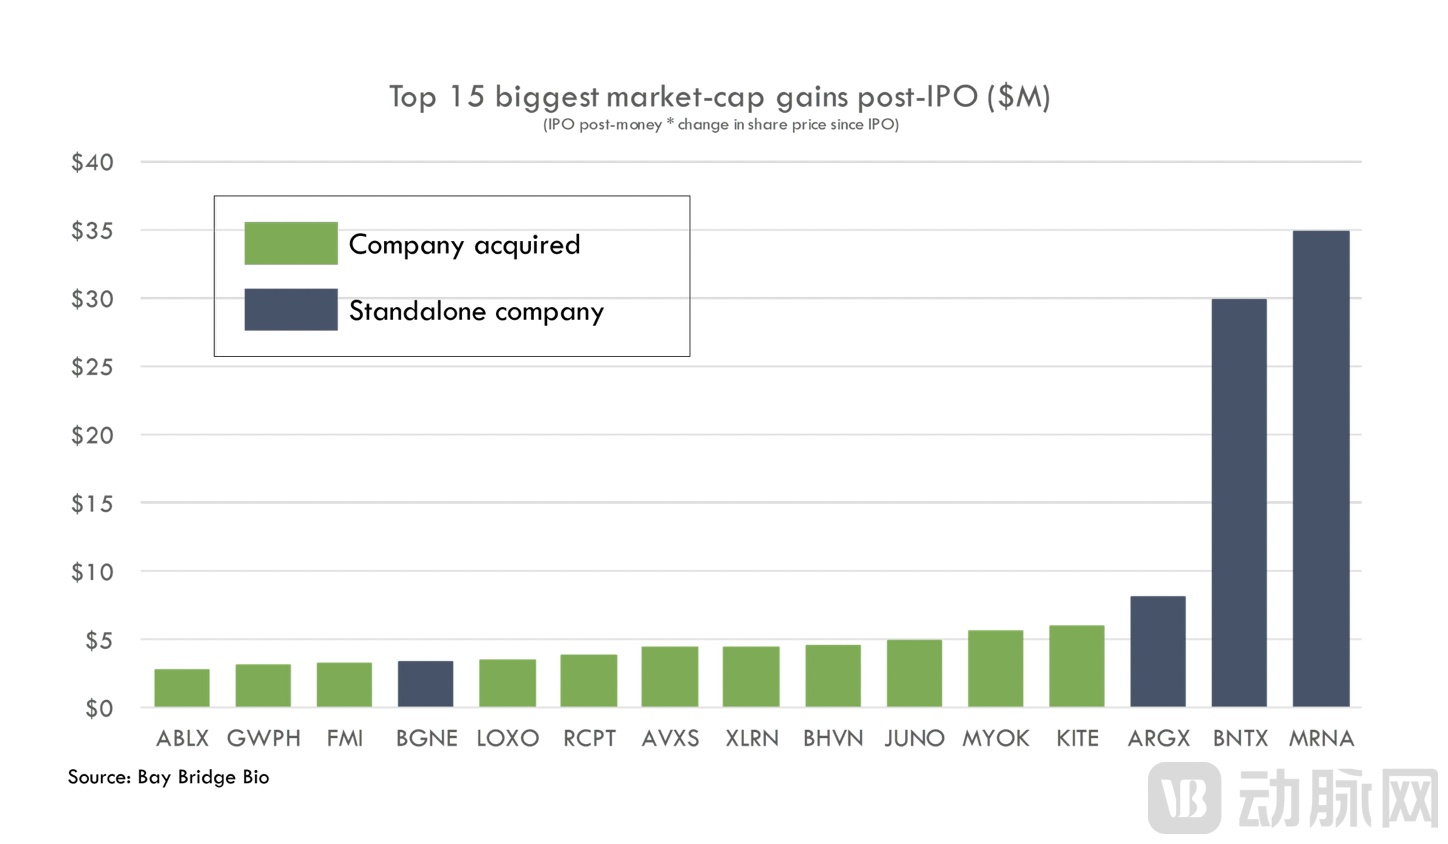Click the green Company acquired legend swatch

pos(291,243)
